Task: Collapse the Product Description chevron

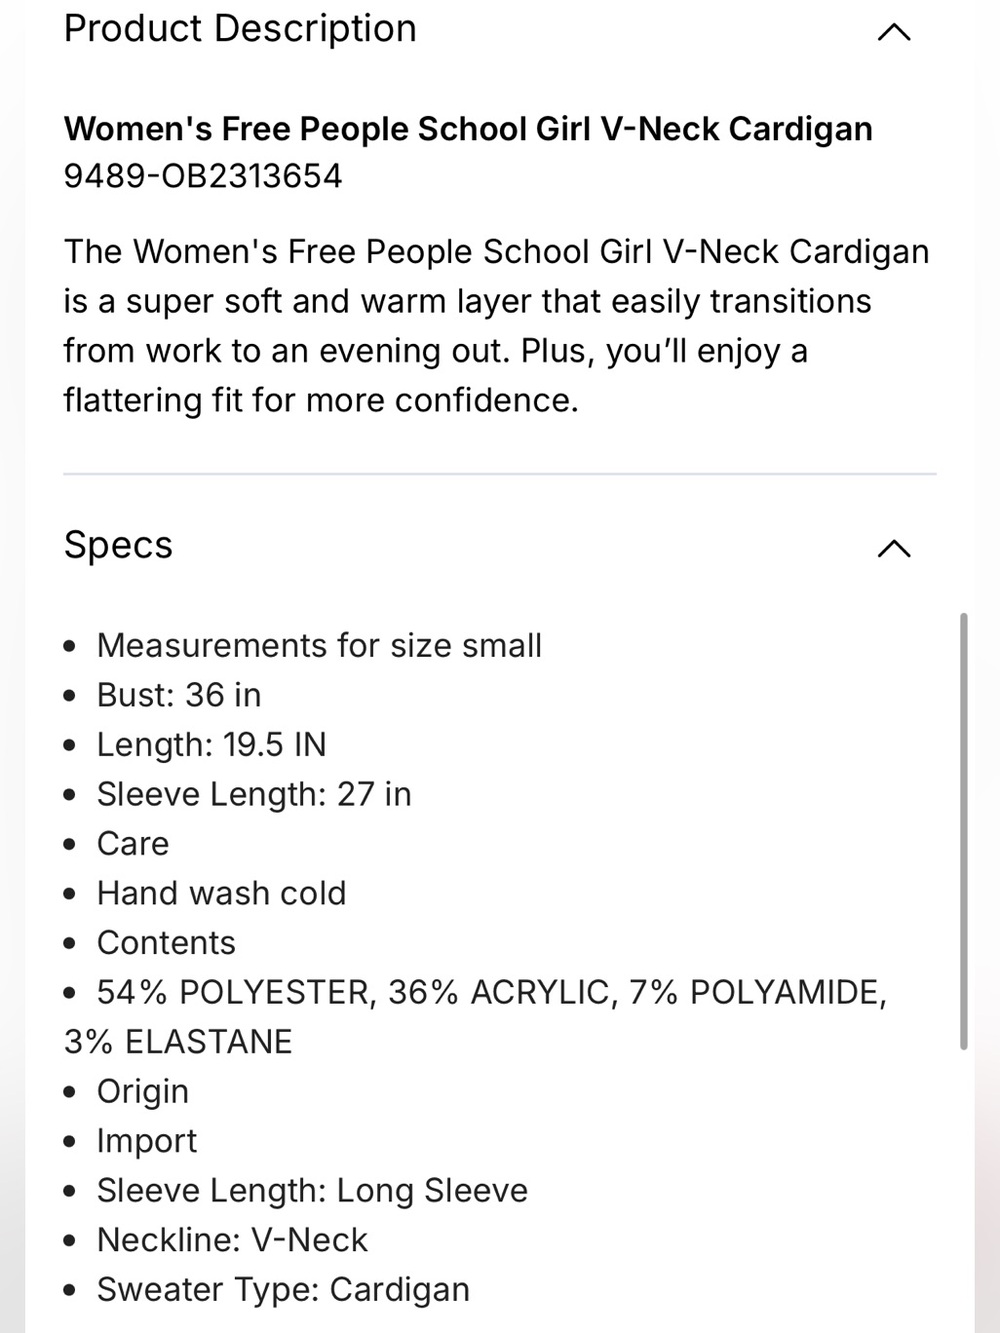Action: [894, 32]
